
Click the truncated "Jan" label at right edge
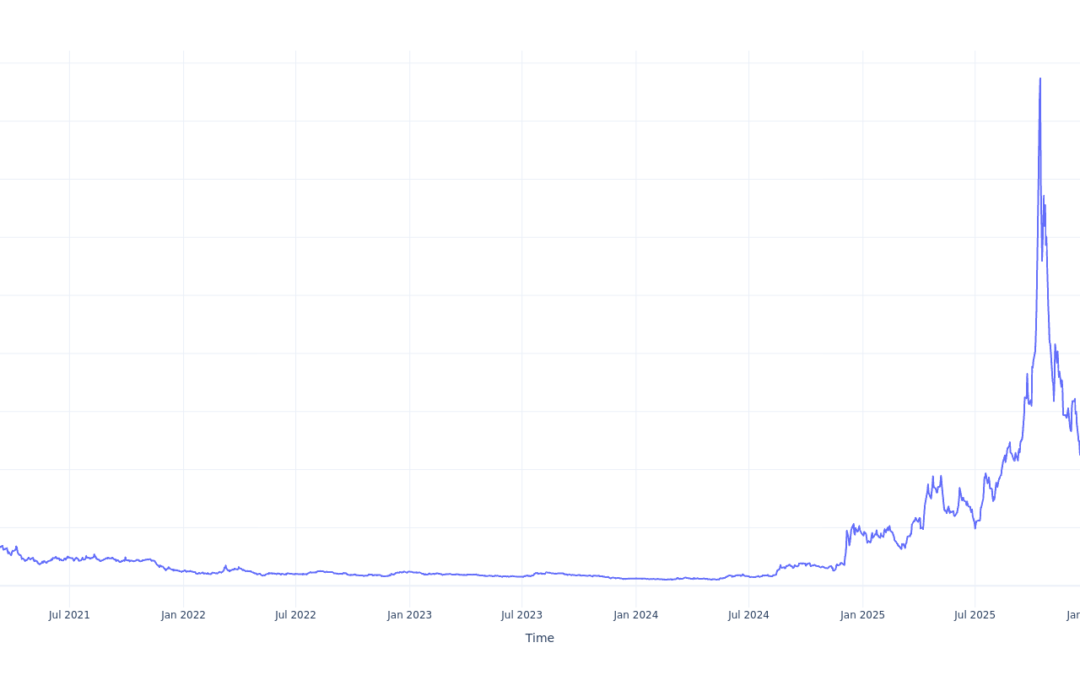pyautogui.click(x=1075, y=615)
